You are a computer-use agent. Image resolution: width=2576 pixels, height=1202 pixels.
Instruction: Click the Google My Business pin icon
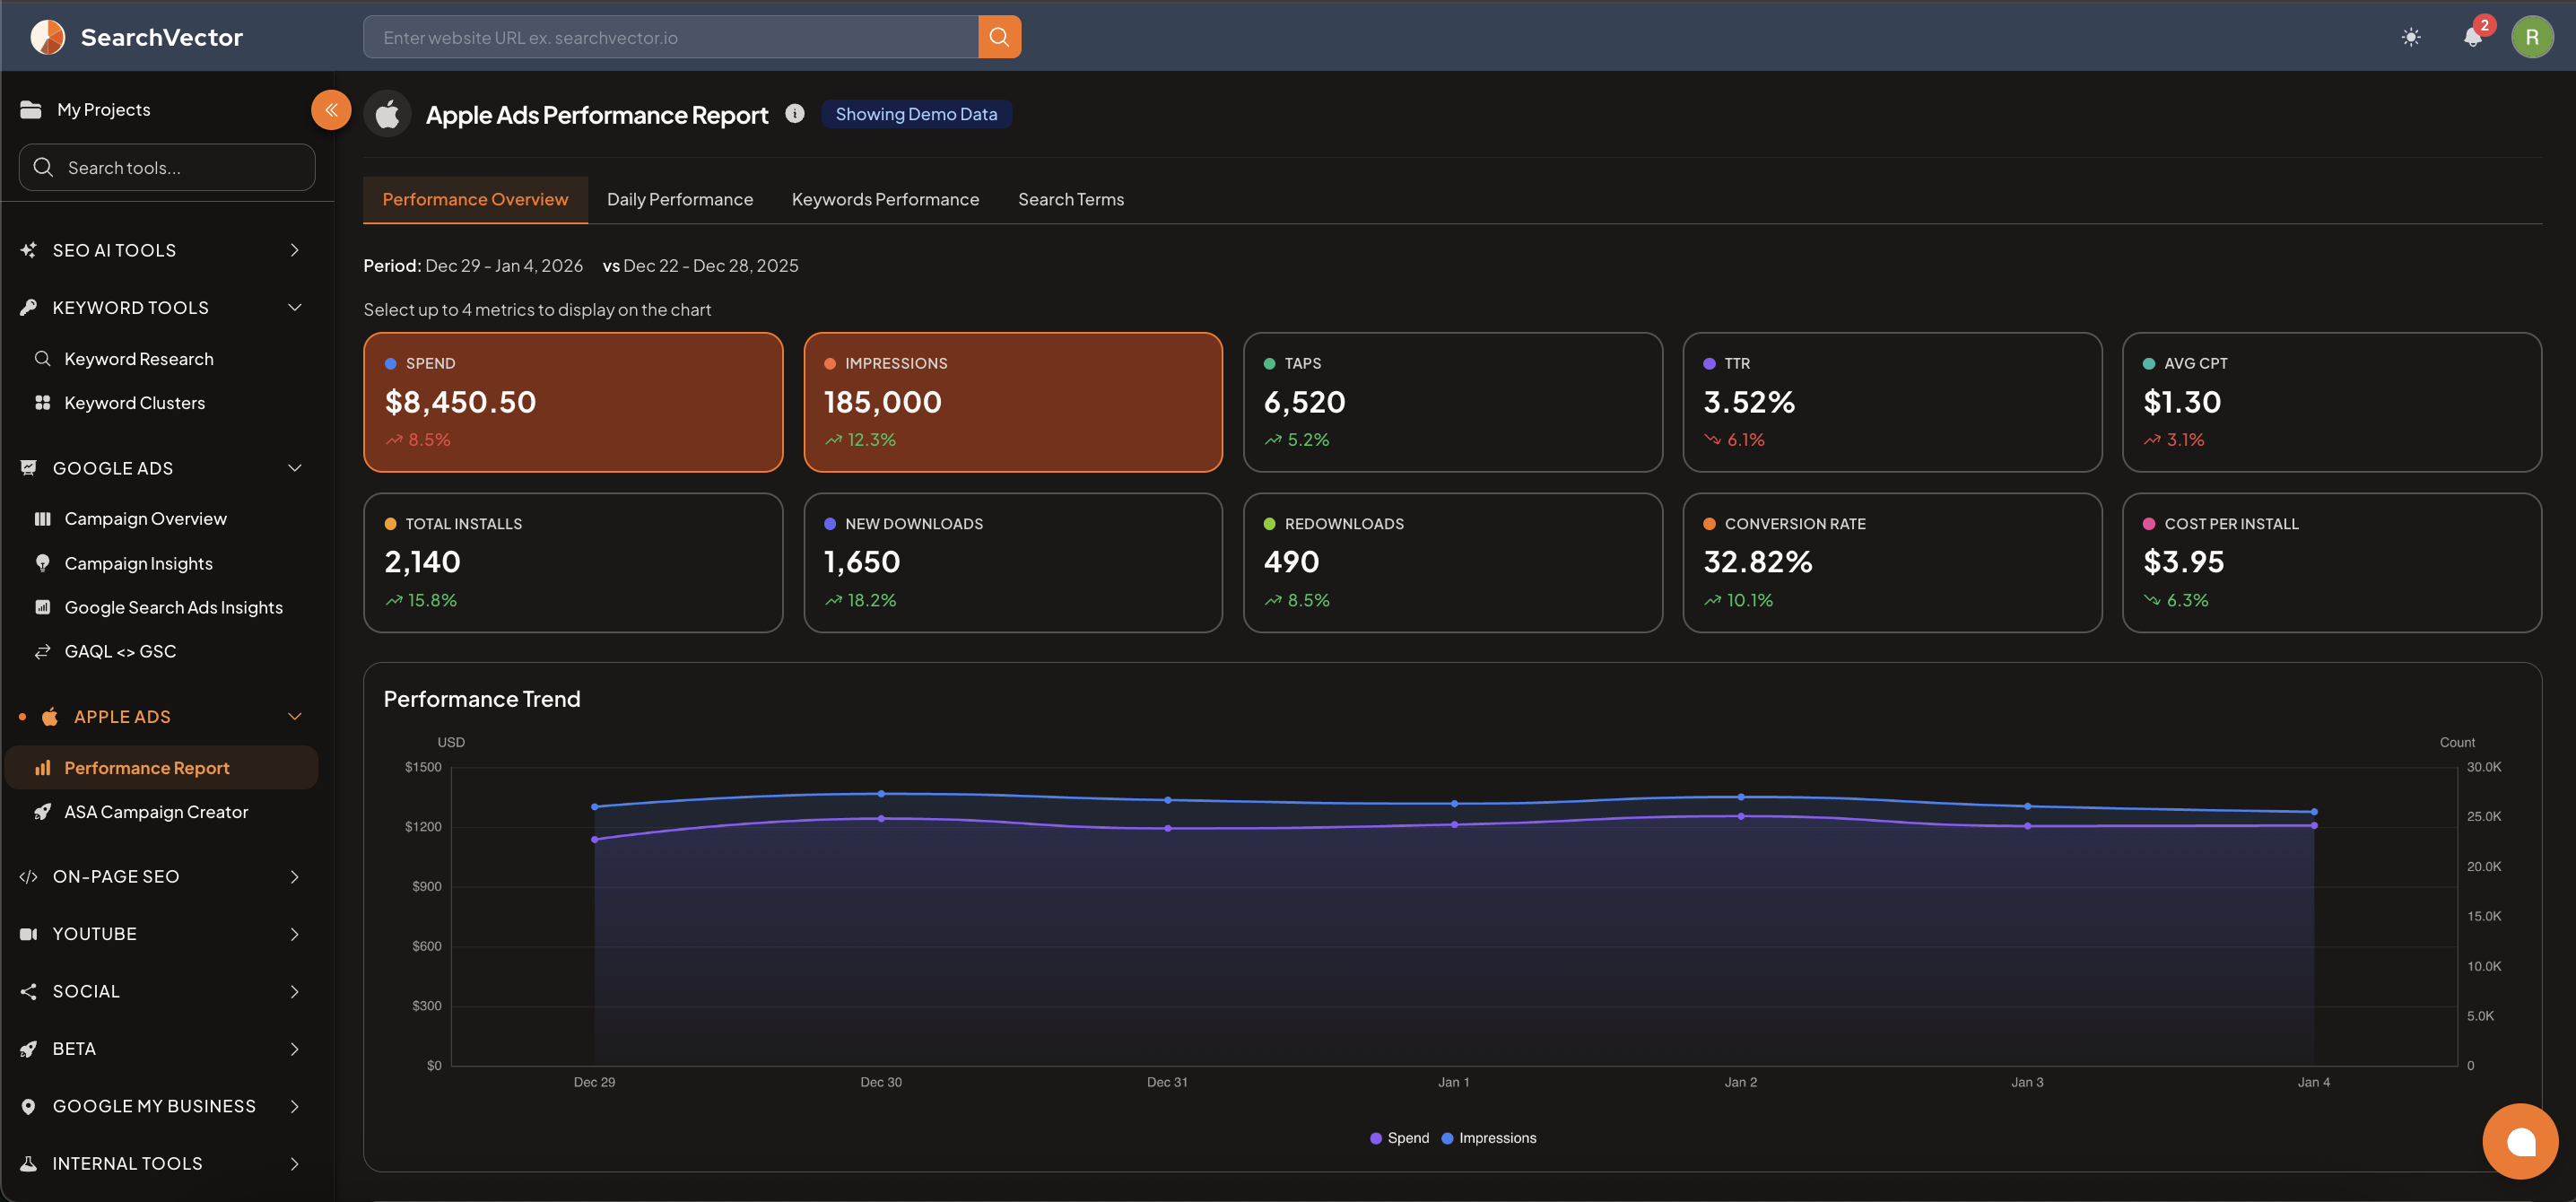[x=28, y=1107]
